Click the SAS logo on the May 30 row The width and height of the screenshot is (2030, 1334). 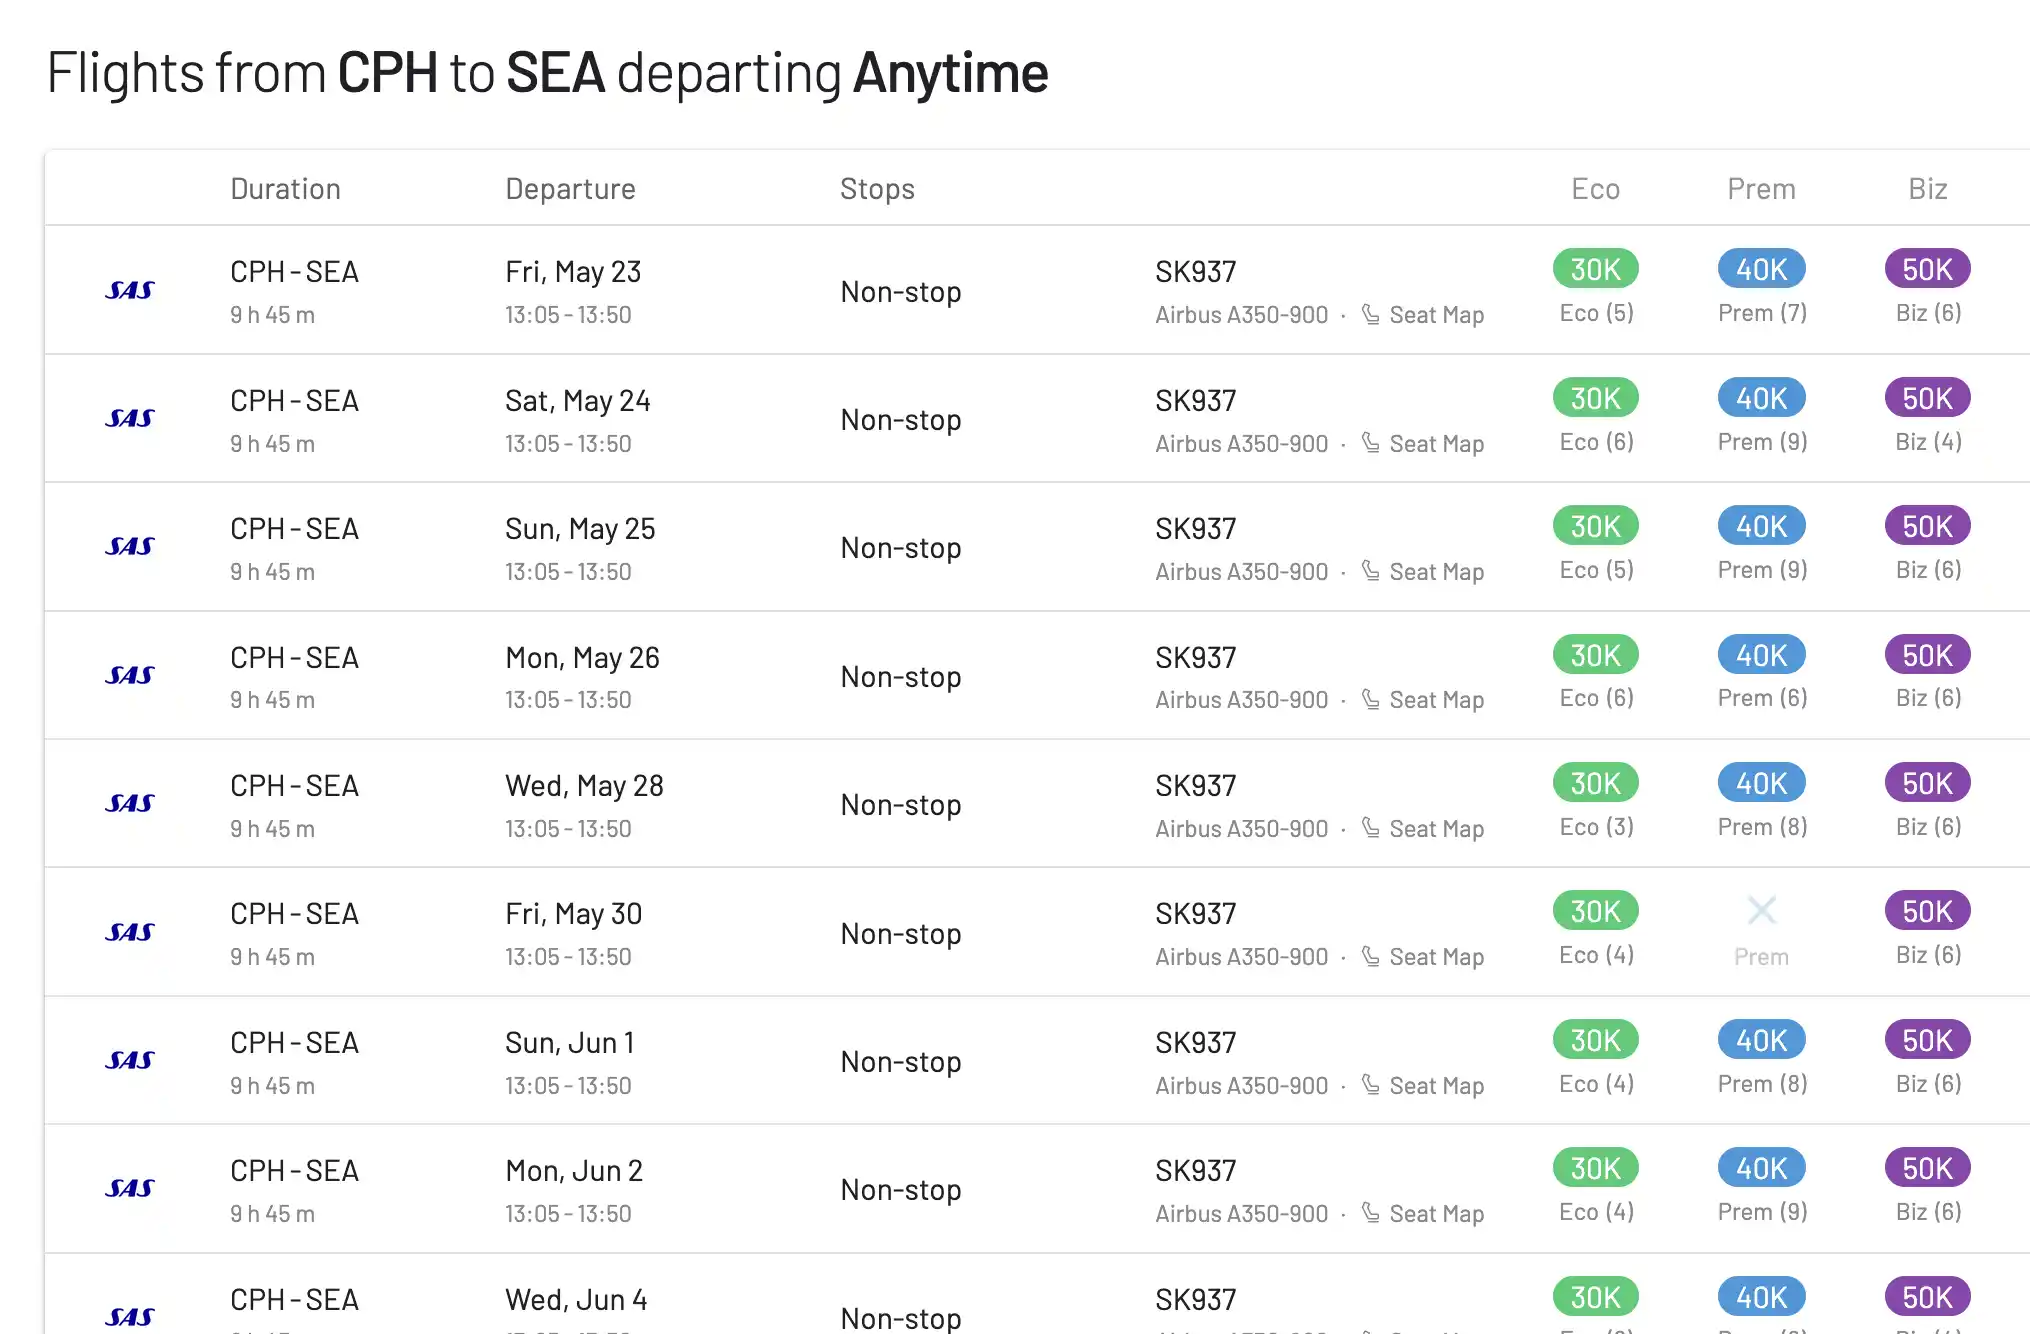pyautogui.click(x=130, y=932)
